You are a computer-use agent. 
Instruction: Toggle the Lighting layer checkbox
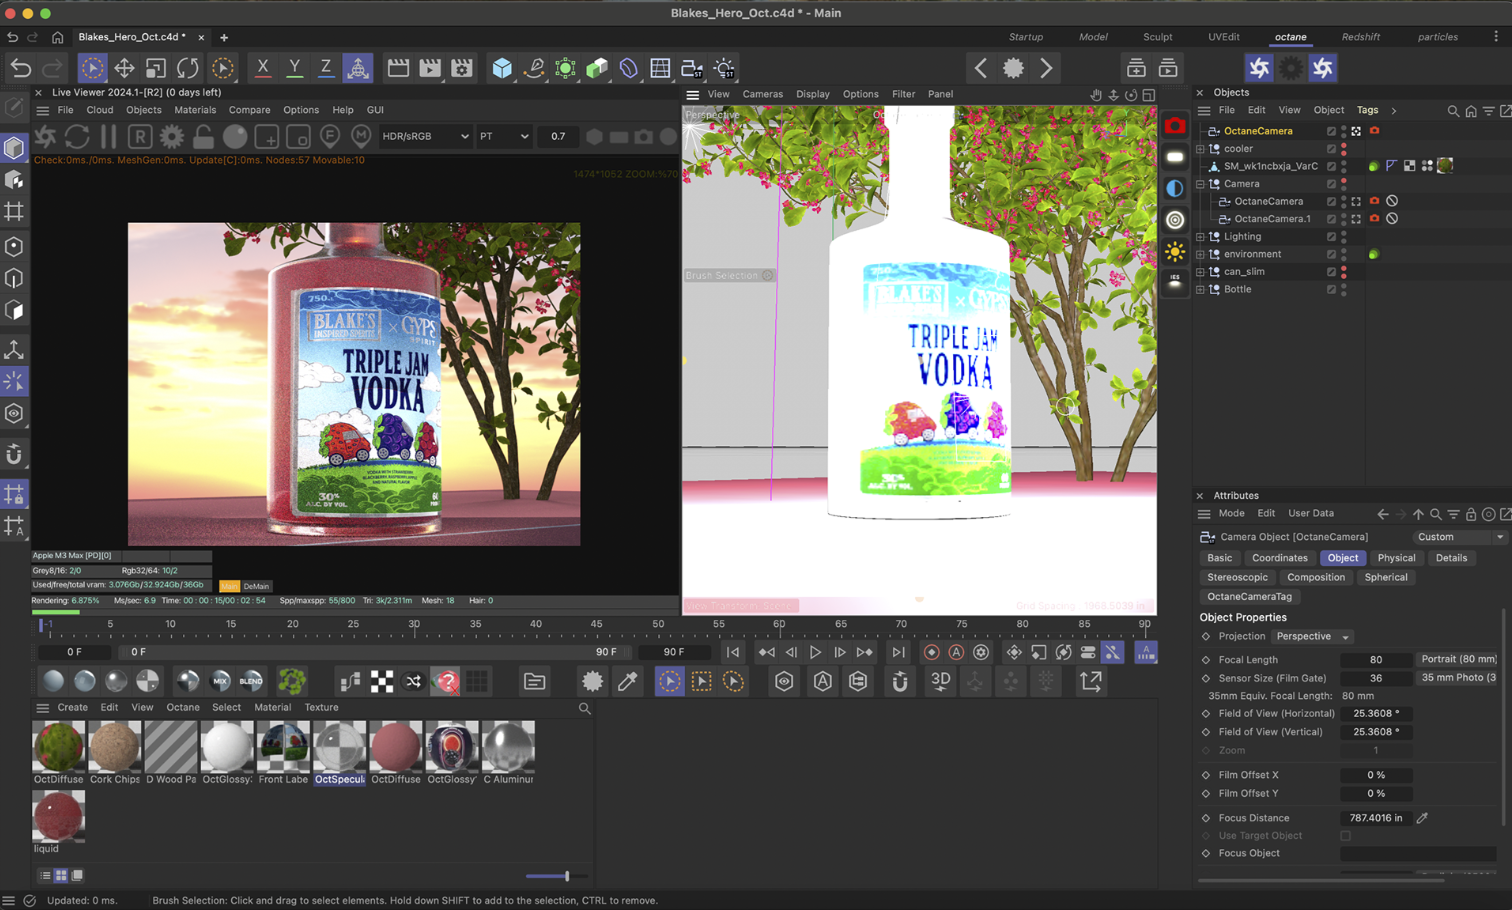click(x=1331, y=237)
